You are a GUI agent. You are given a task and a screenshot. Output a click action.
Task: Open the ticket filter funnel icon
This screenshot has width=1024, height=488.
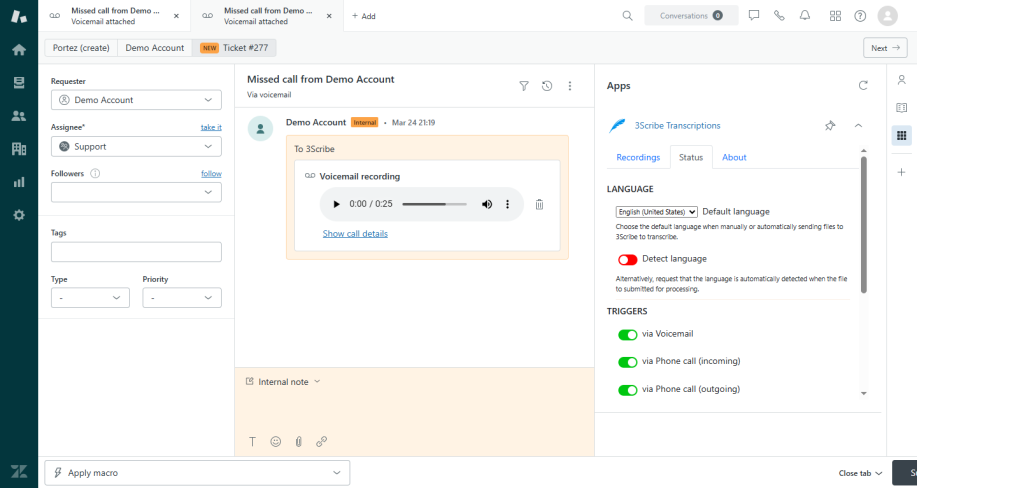524,86
